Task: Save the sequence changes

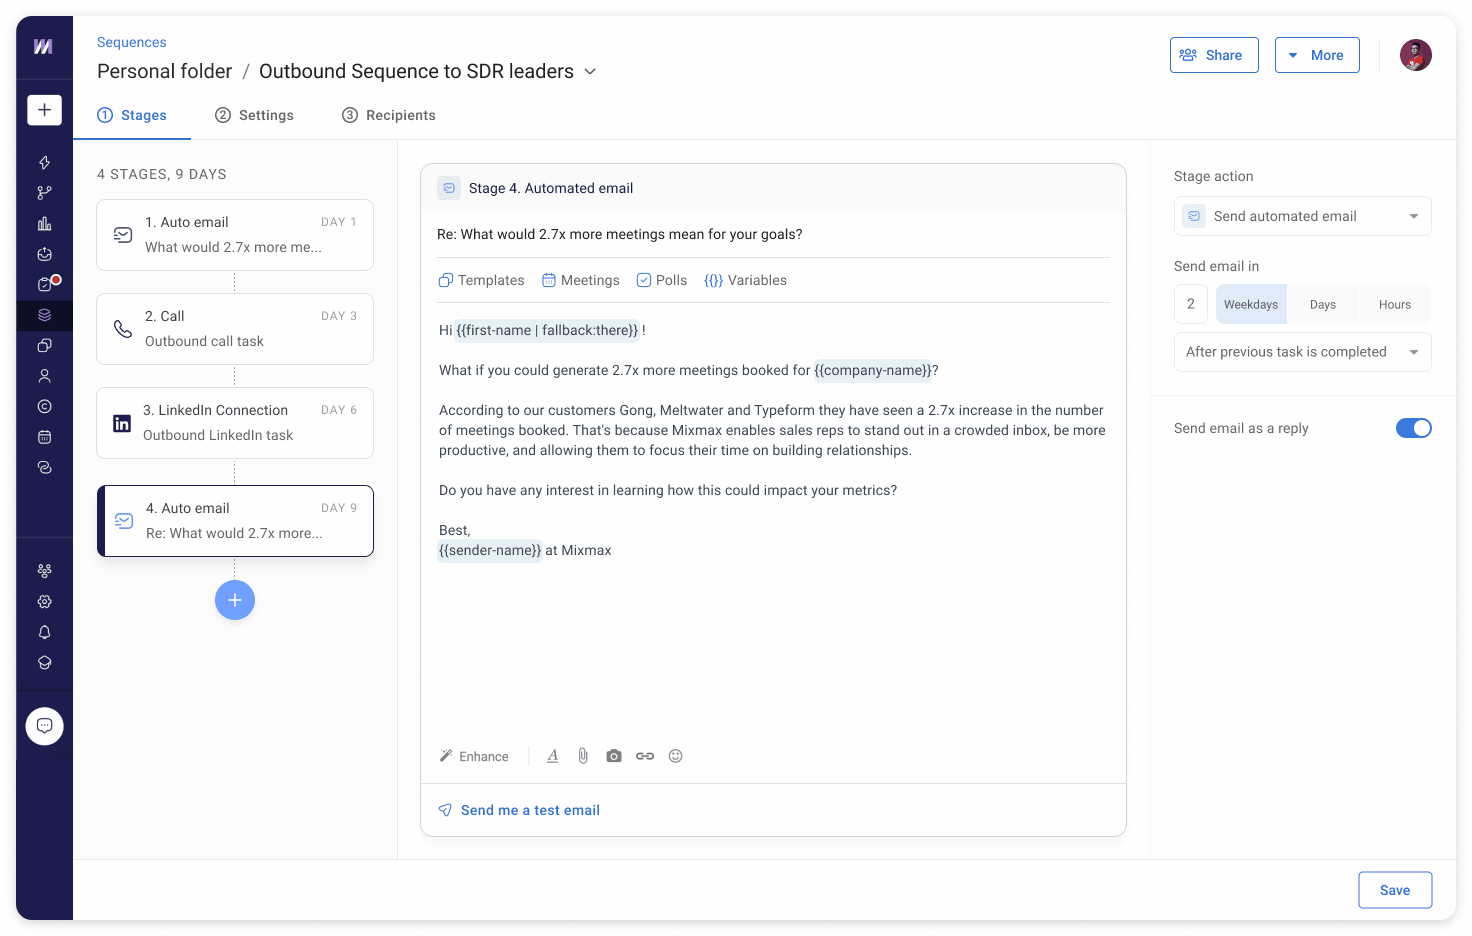Action: pyautogui.click(x=1395, y=889)
